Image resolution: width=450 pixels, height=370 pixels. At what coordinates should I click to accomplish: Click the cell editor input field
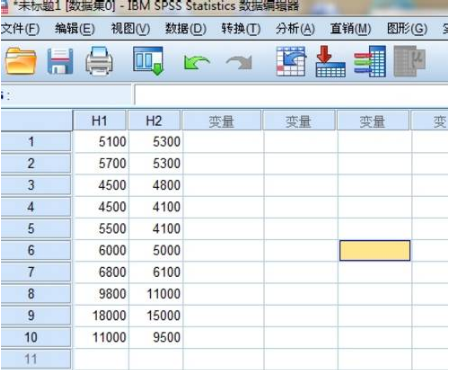291,95
